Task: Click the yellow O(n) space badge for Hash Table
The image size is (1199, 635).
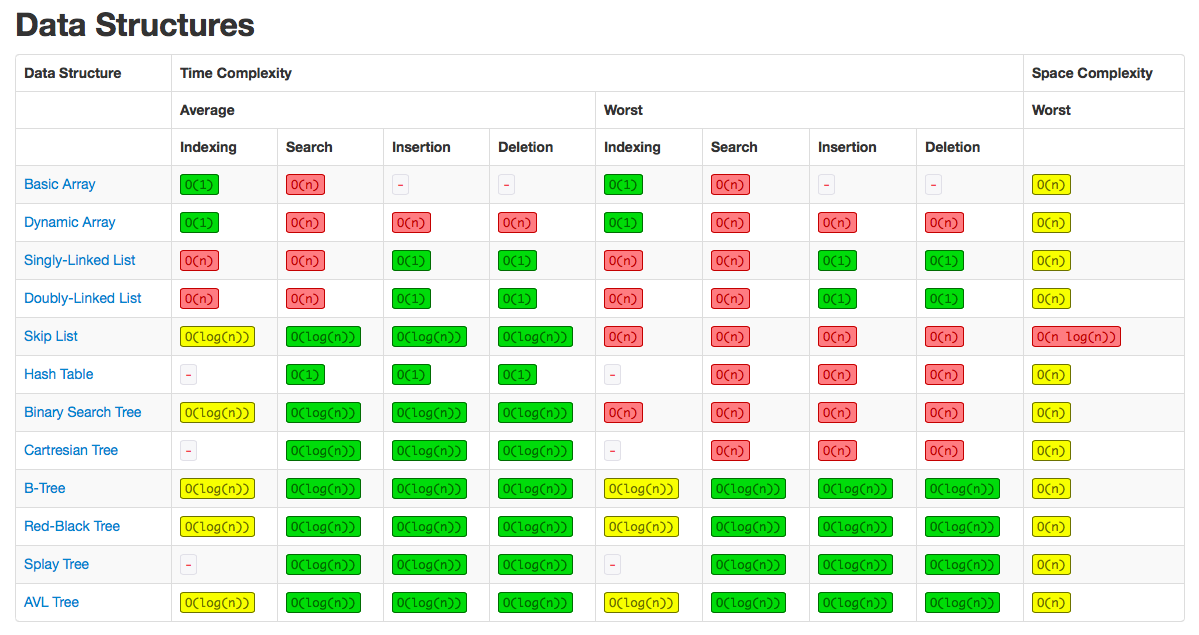Action: pyautogui.click(x=1051, y=374)
